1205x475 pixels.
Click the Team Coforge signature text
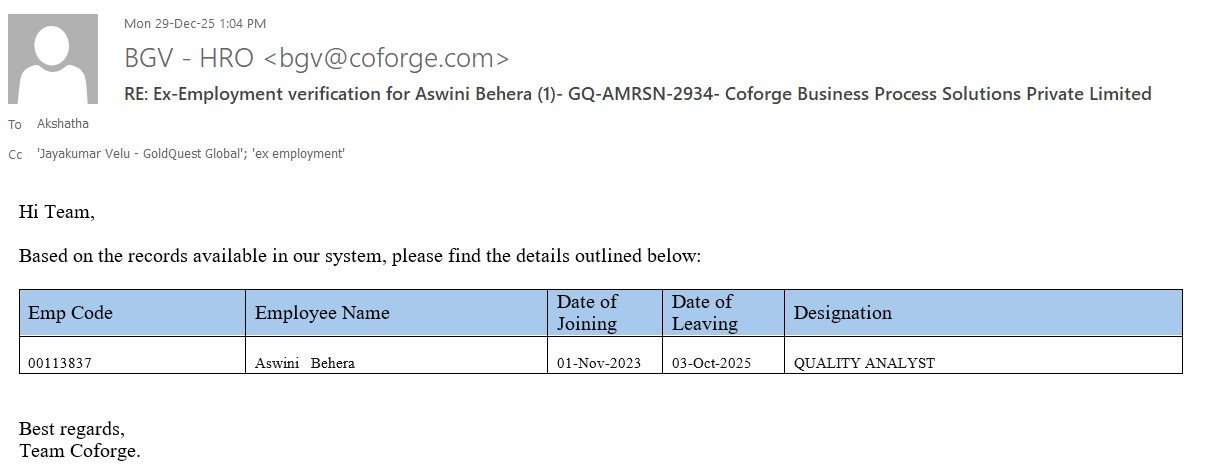[80, 451]
